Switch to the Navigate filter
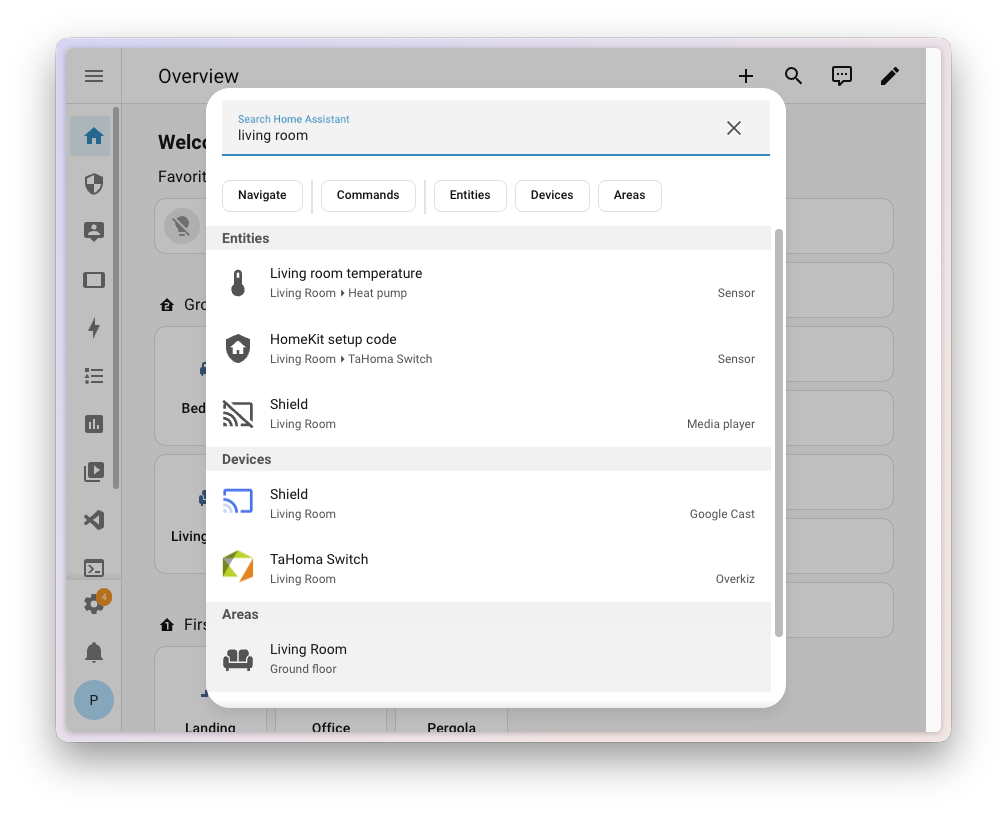 tap(262, 195)
